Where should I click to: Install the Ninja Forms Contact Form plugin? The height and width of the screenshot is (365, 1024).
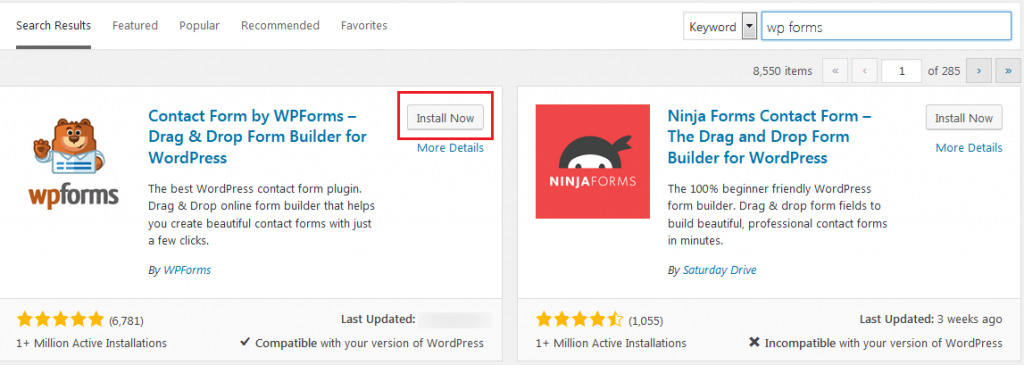click(x=964, y=118)
